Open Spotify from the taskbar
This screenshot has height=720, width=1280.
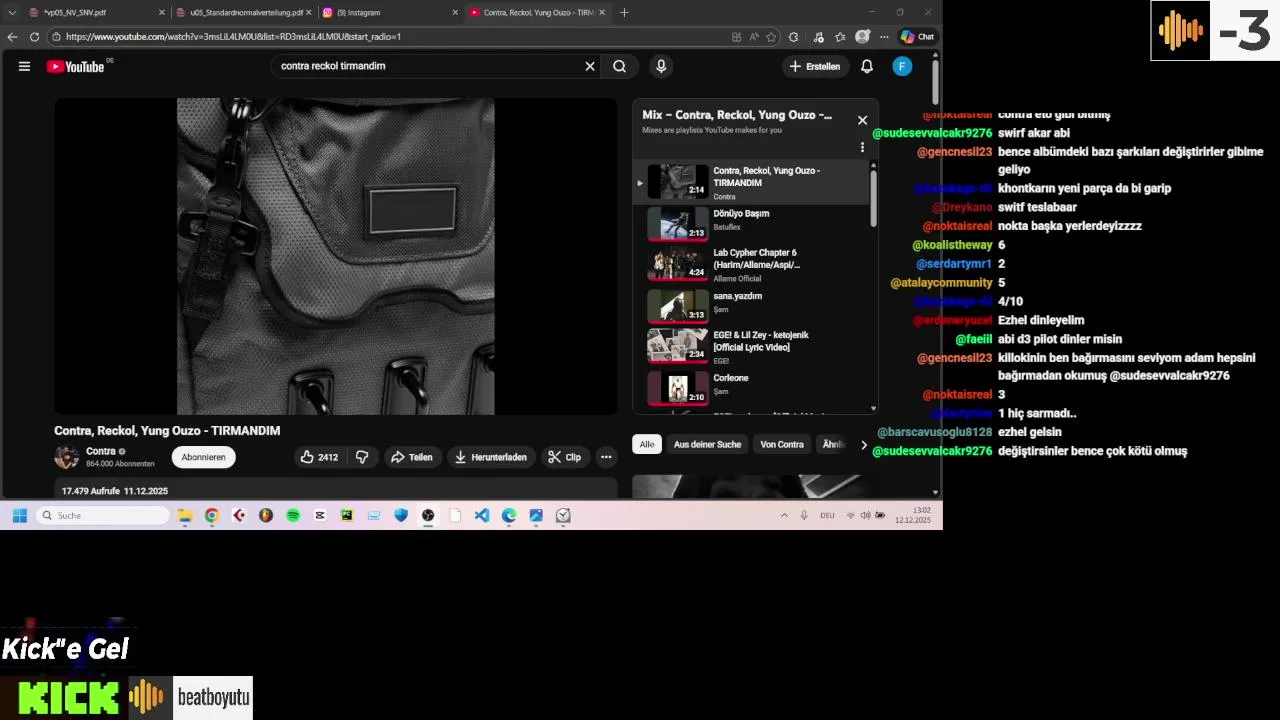point(293,515)
